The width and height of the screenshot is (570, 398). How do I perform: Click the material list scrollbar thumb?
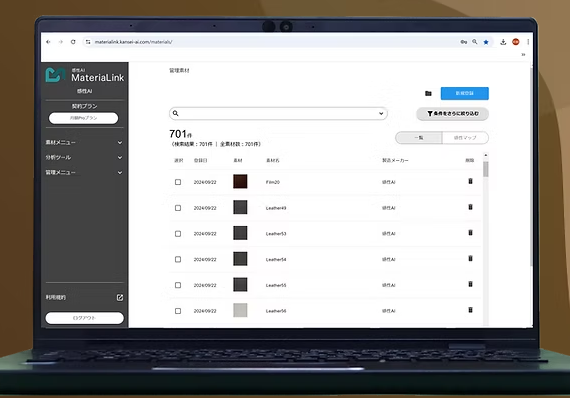coord(486,169)
